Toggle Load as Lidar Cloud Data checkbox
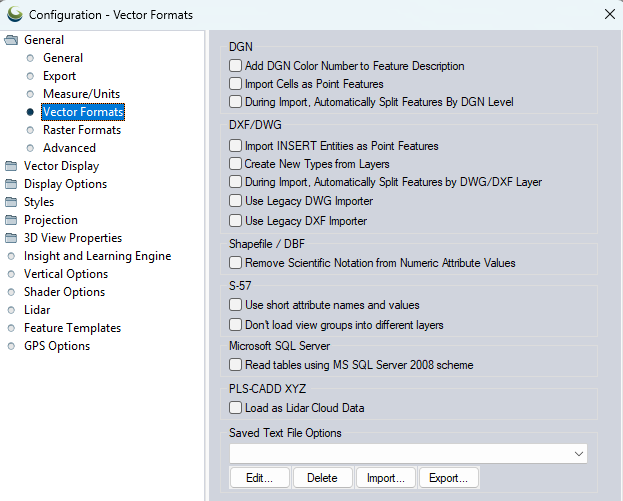 [x=236, y=408]
